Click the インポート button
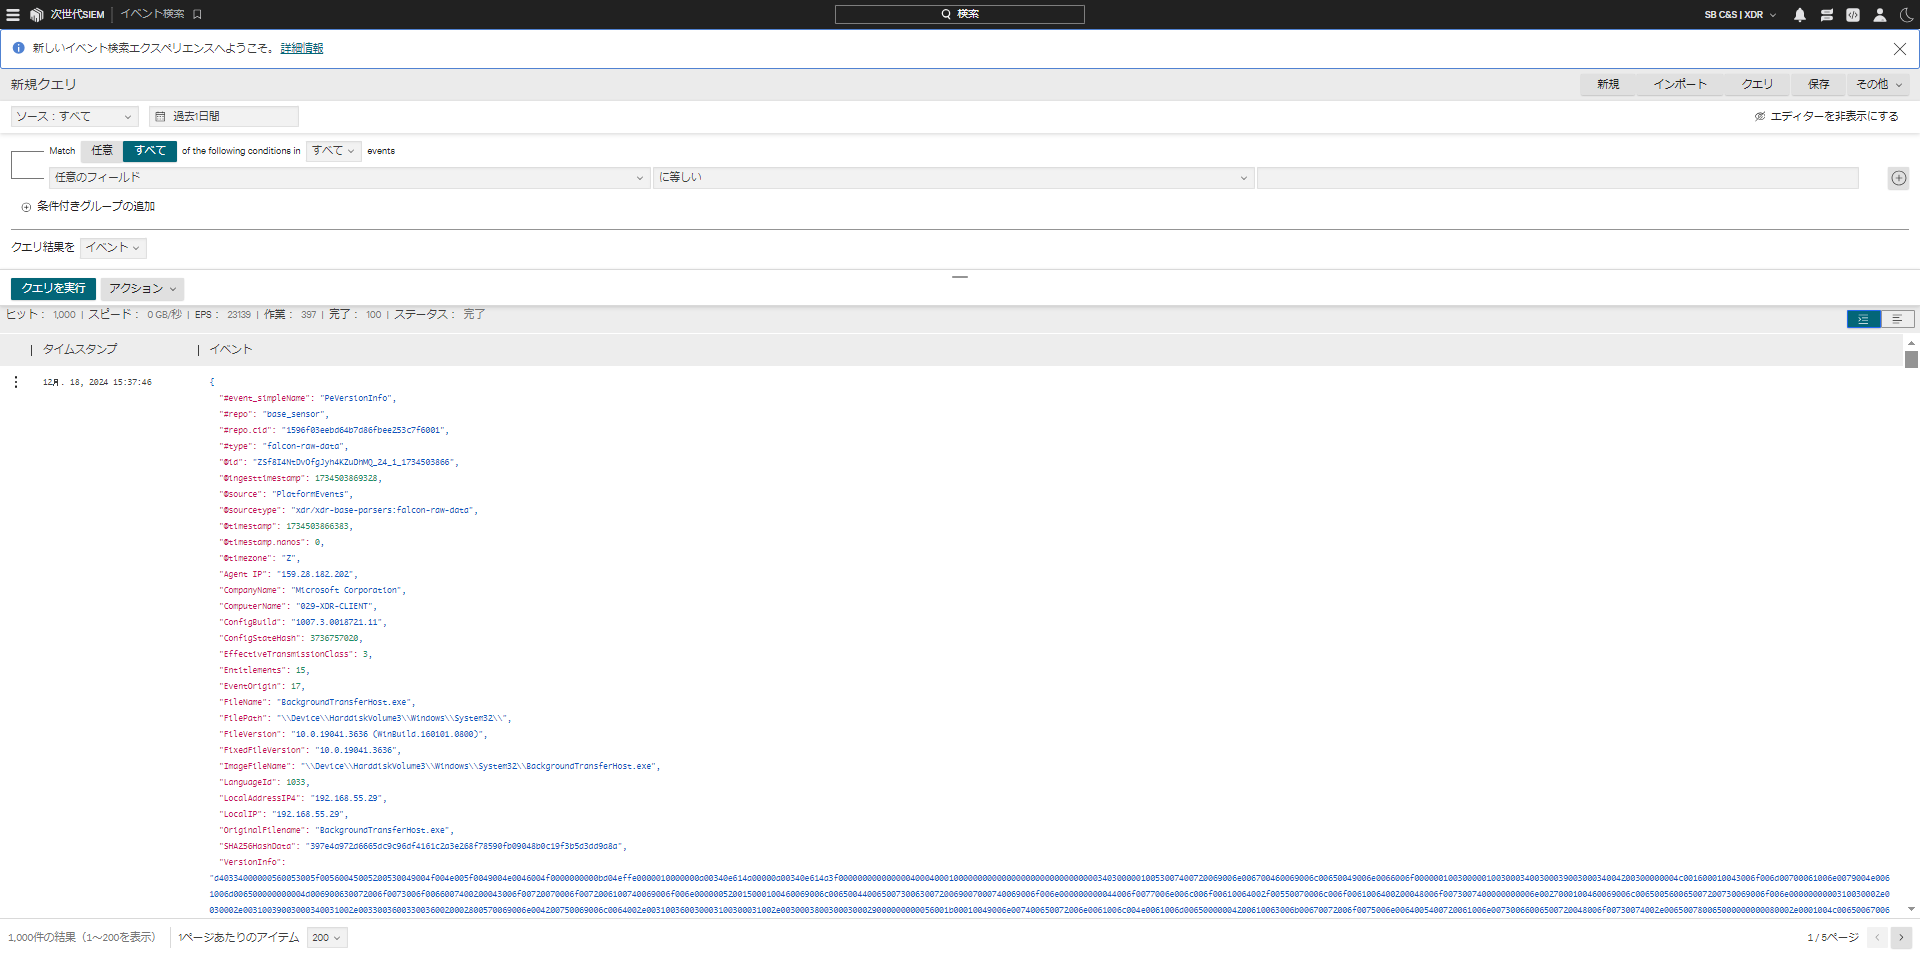The image size is (1920, 957). [x=1680, y=85]
